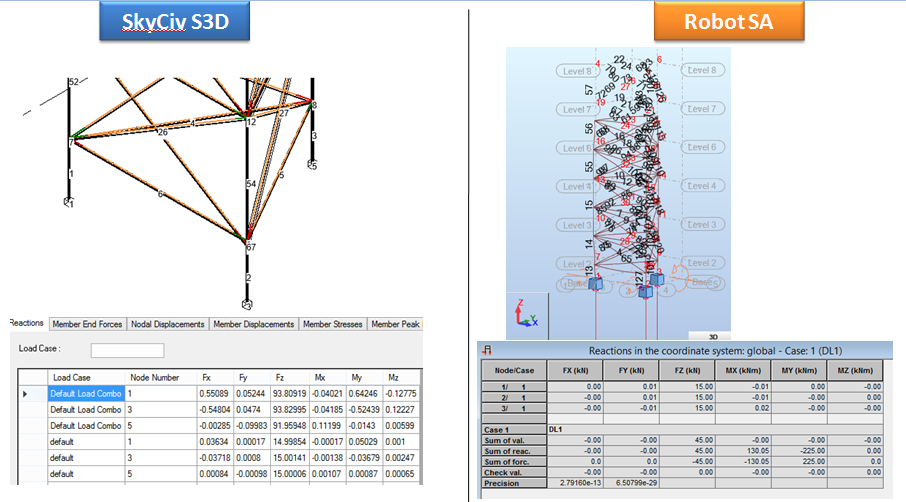The height and width of the screenshot is (502, 906).
Task: Open the Reactions tab in SkyCiv
Action: tap(27, 323)
